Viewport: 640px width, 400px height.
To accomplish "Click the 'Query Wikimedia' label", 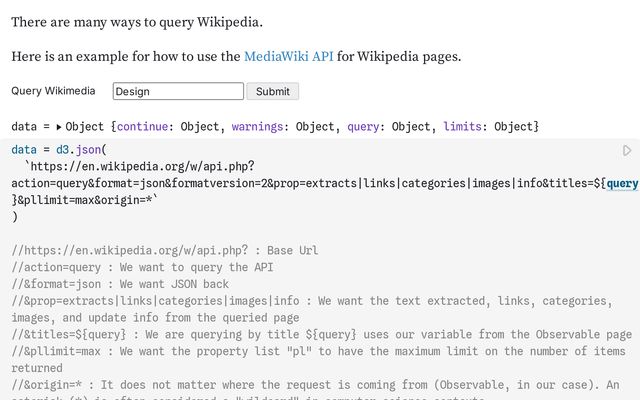I will pos(53,91).
